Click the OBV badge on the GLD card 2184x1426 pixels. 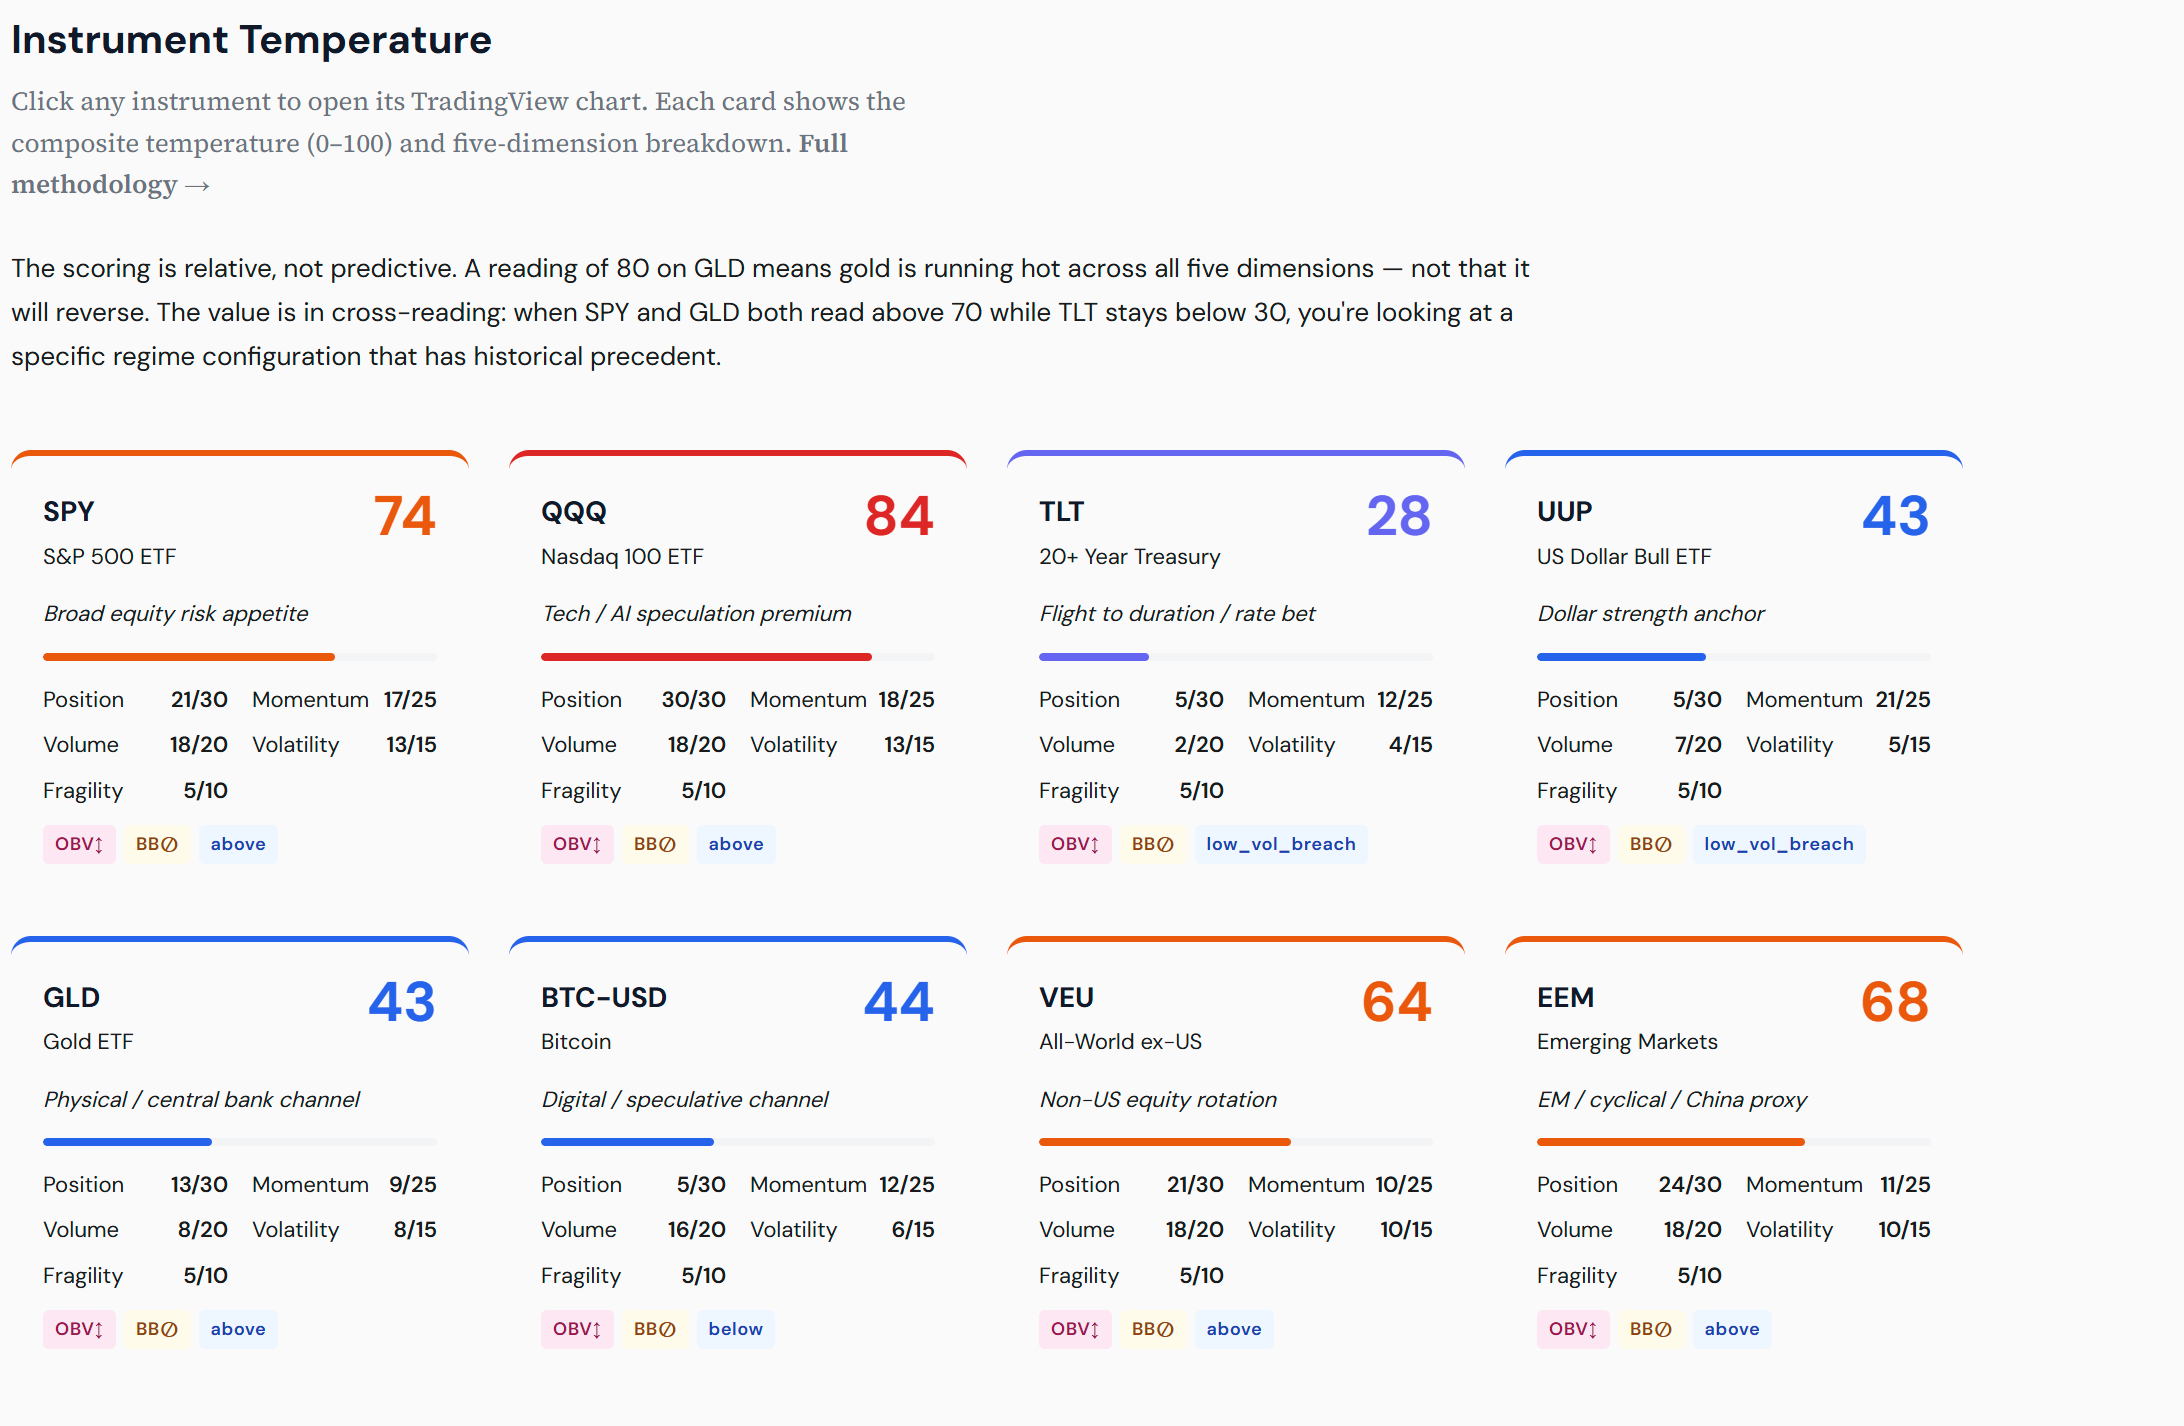click(79, 1328)
